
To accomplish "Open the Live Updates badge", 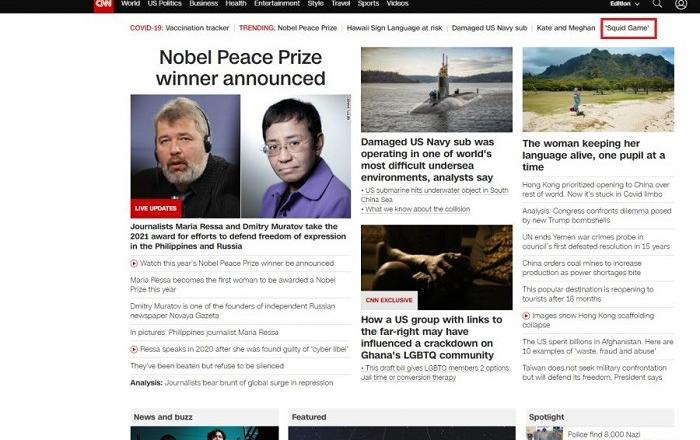I will tap(156, 208).
